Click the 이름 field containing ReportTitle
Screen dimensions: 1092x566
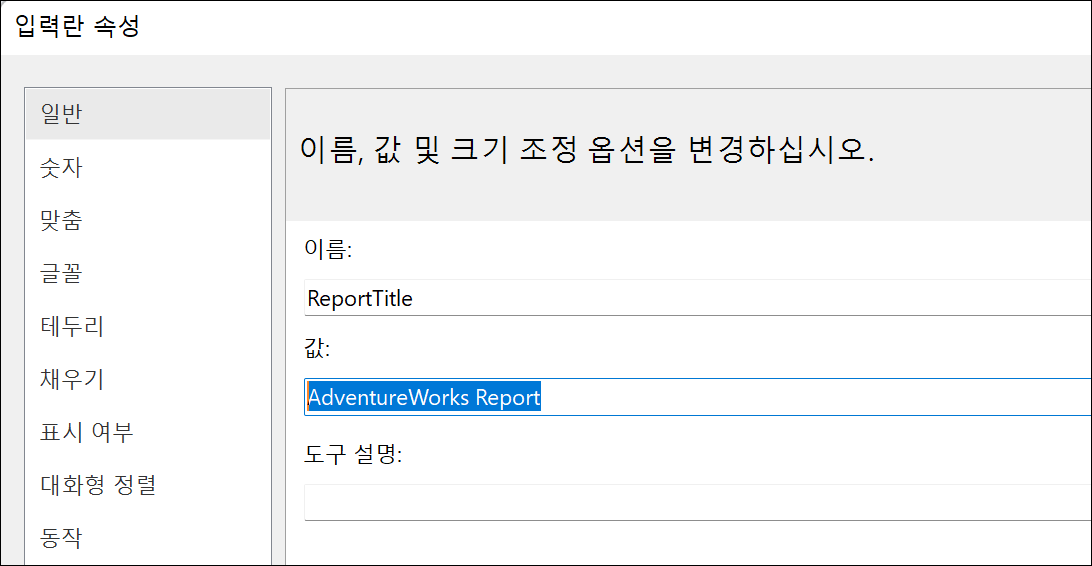(x=698, y=298)
